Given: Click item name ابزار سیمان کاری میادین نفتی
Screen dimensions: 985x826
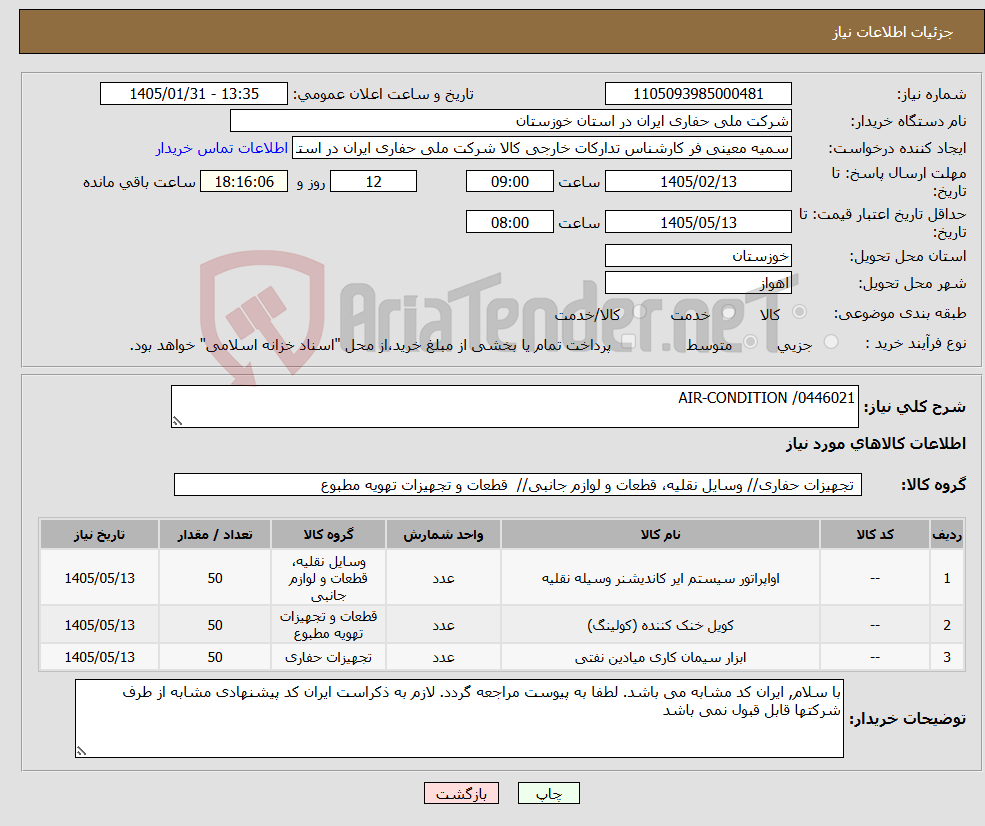Looking at the screenshot, I should pos(660,658).
